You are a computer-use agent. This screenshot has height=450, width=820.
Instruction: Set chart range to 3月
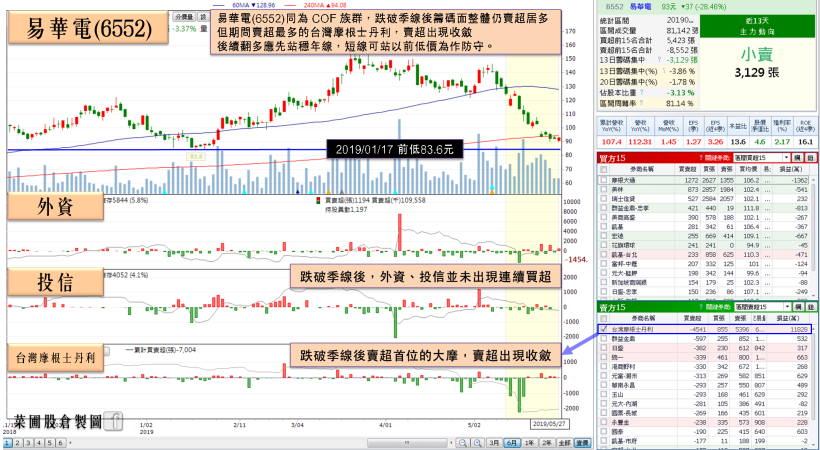click(x=494, y=443)
